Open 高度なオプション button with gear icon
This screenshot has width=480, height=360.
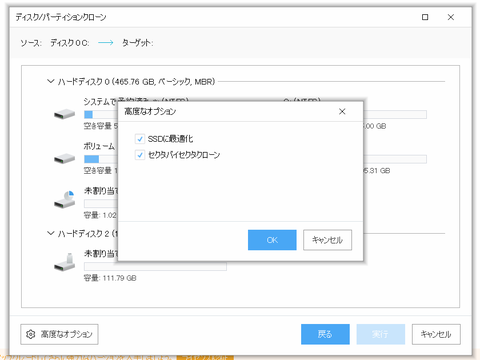pos(59,334)
